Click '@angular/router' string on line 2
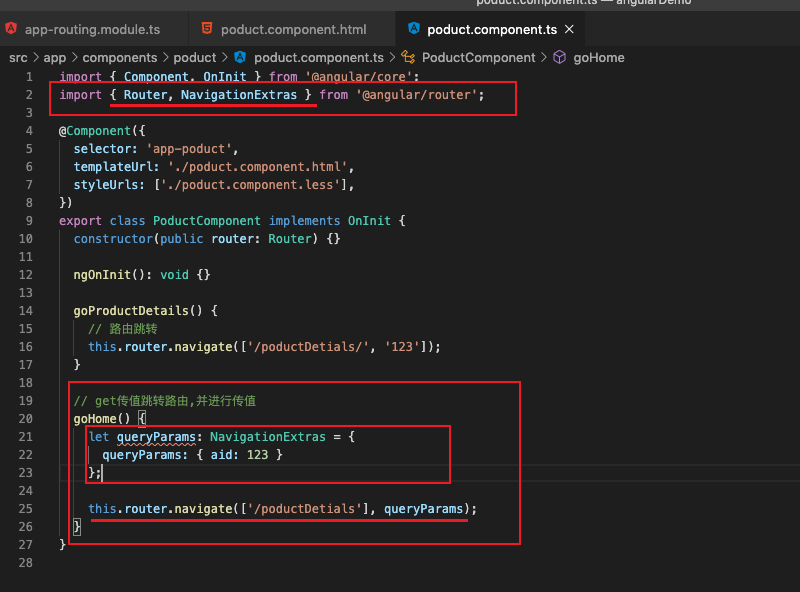Image resolution: width=800 pixels, height=592 pixels. 416,95
